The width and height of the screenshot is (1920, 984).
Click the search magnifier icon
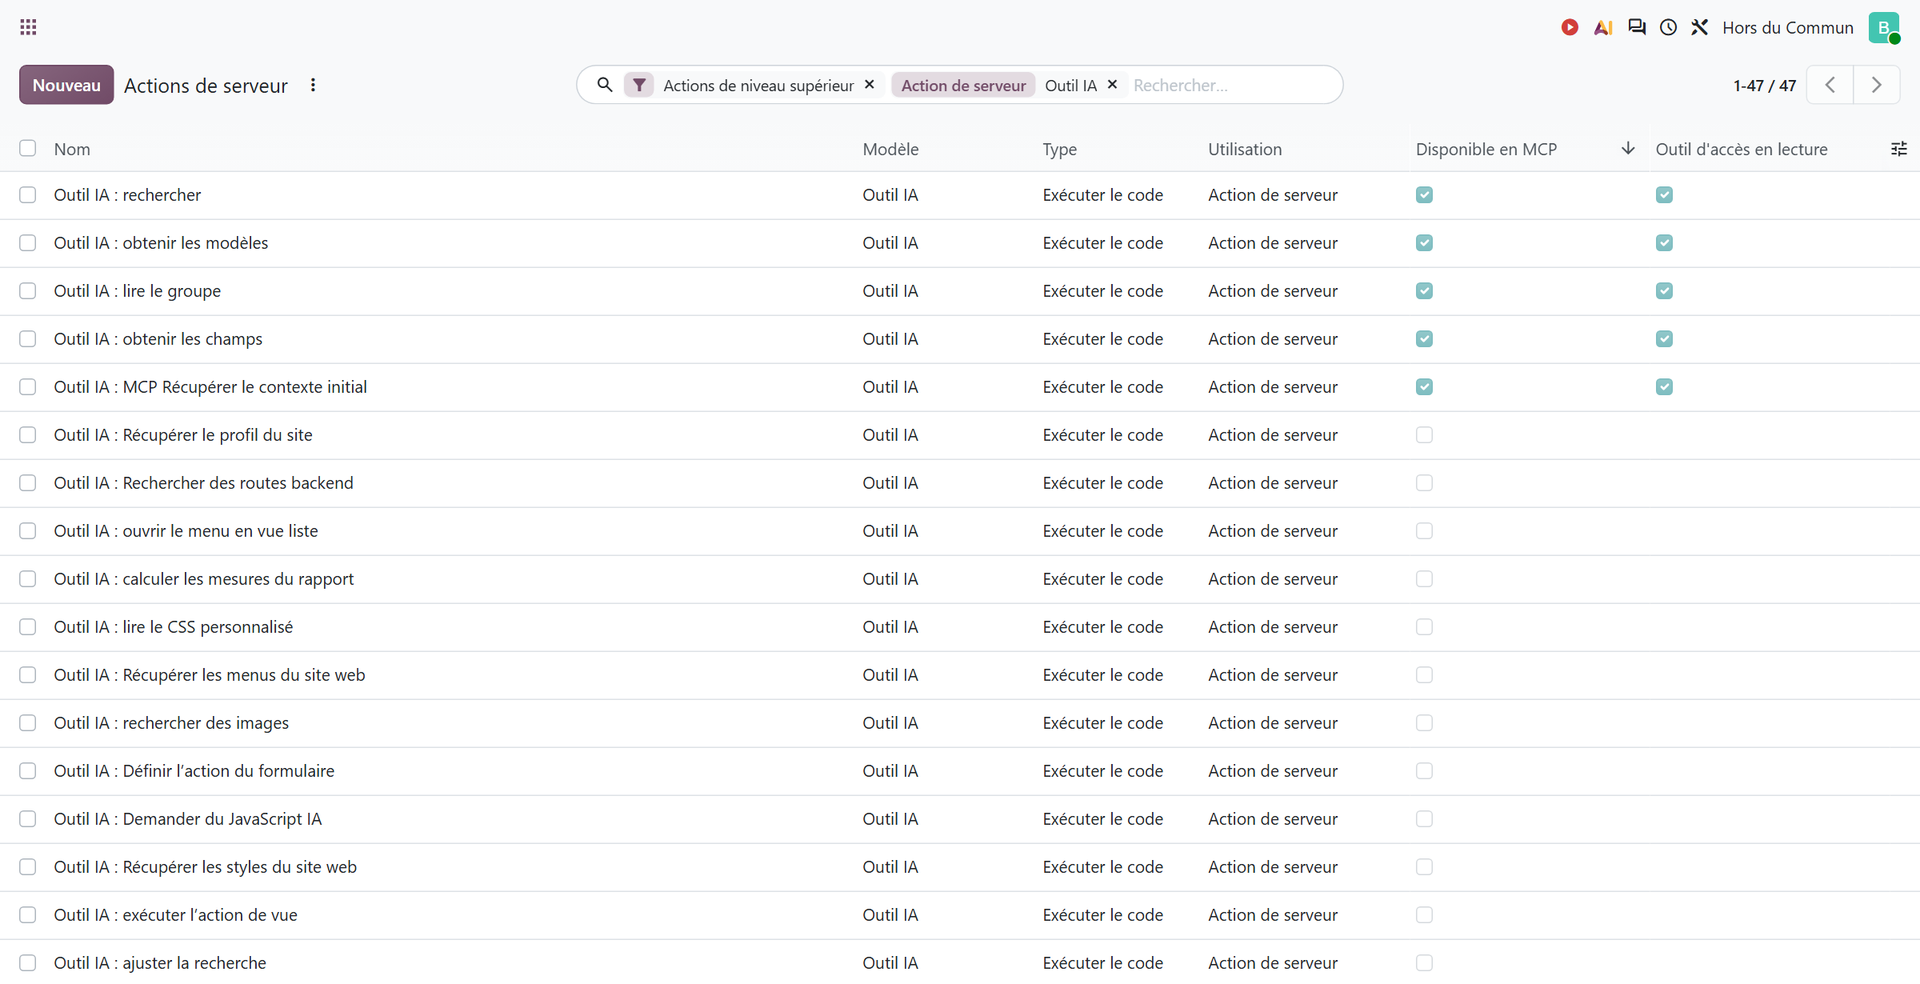[x=604, y=85]
